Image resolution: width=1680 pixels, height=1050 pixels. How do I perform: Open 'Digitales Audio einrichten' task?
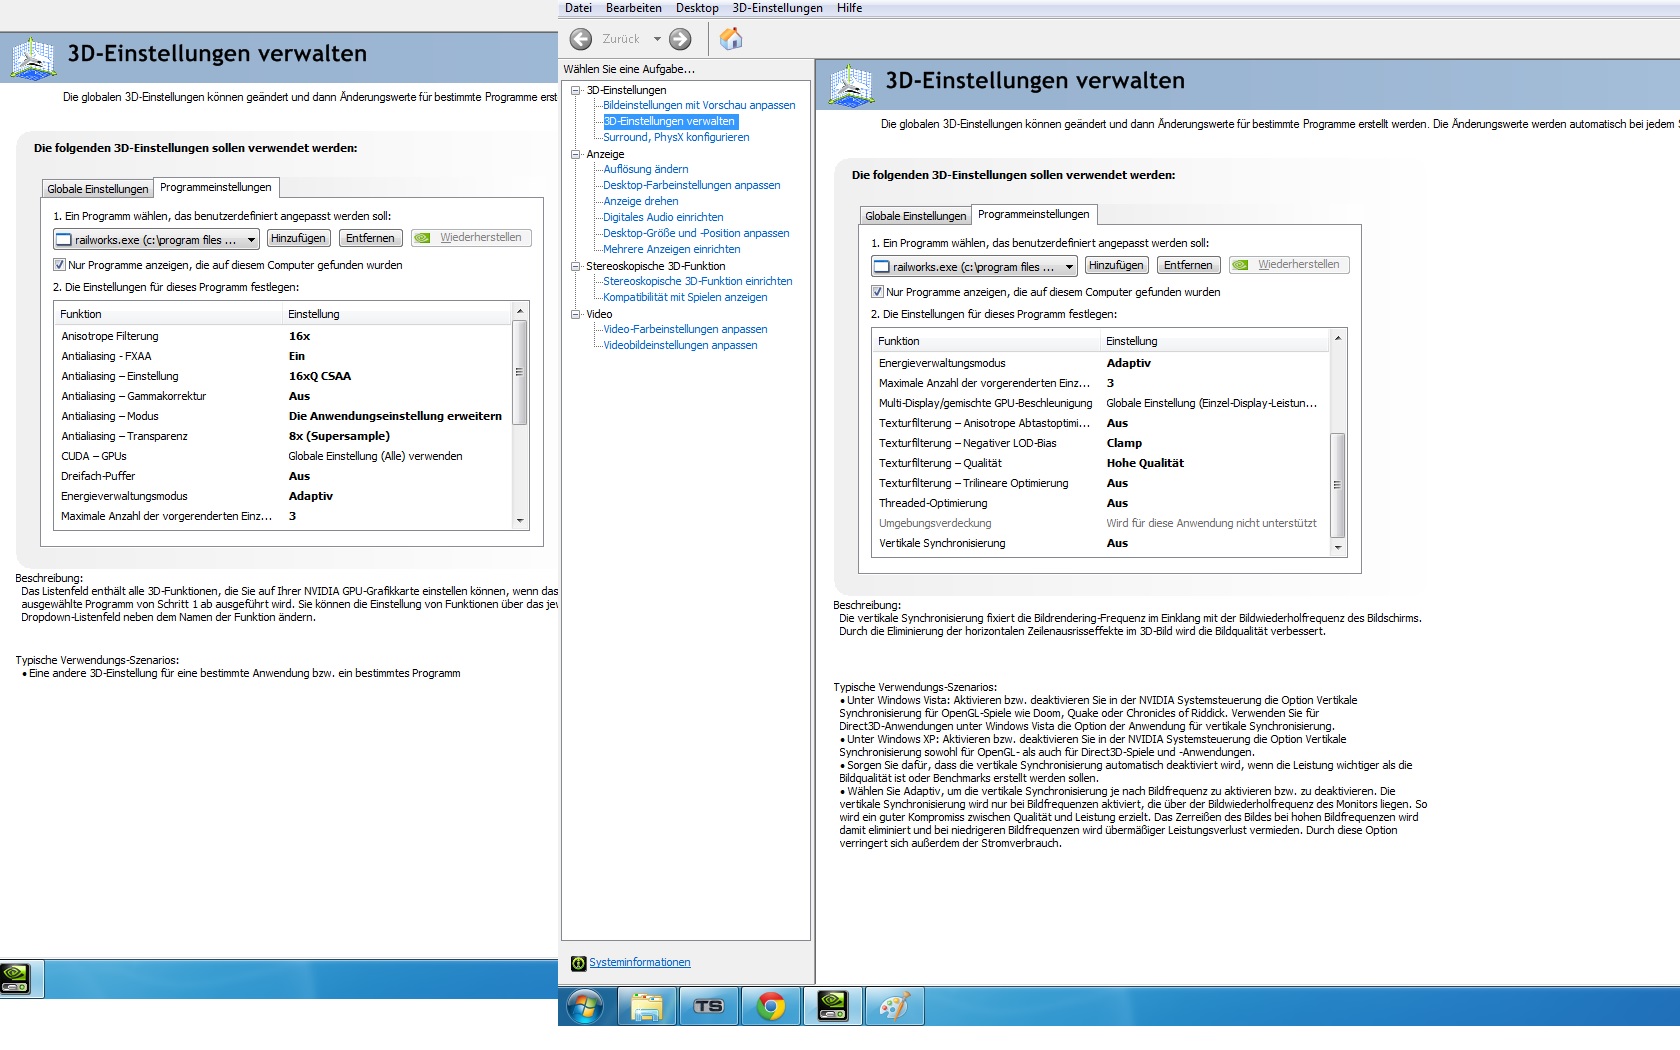(x=663, y=217)
